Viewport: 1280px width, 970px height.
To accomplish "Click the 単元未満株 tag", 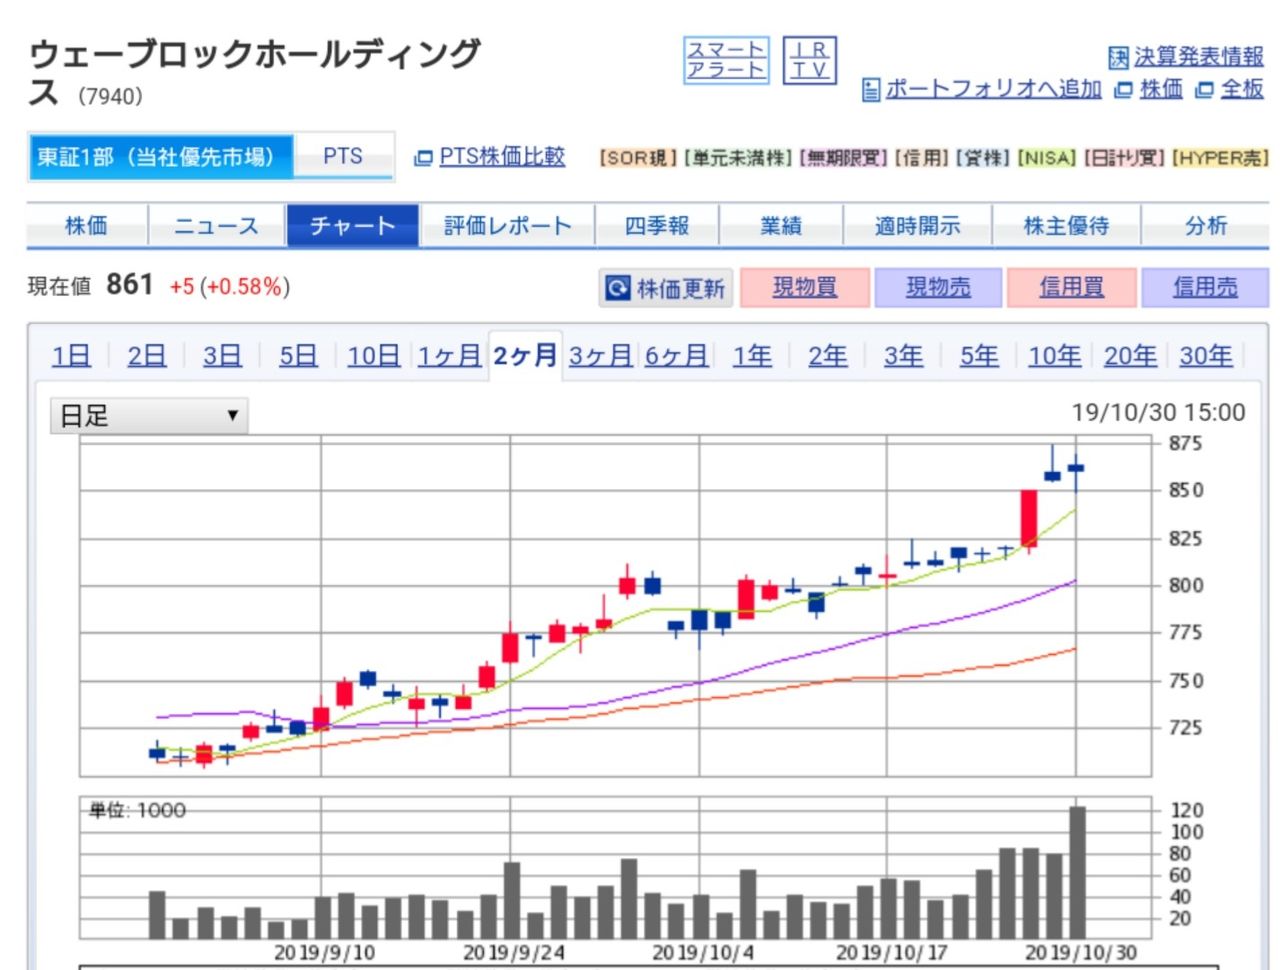I will [739, 158].
